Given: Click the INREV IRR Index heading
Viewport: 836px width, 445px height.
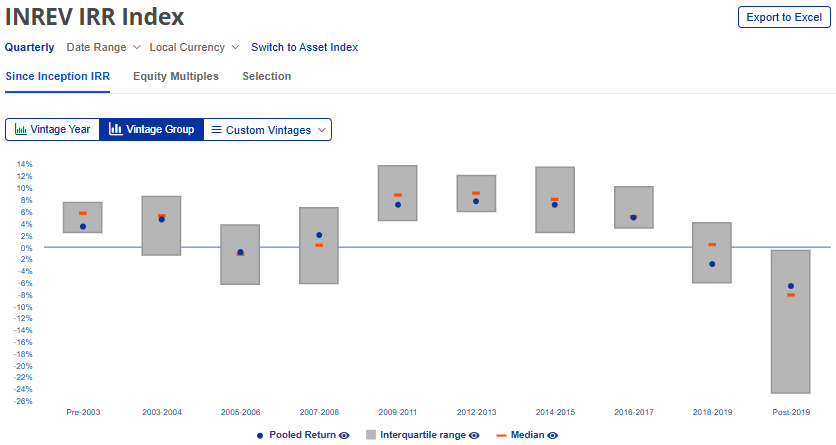Looking at the screenshot, I should click(94, 17).
